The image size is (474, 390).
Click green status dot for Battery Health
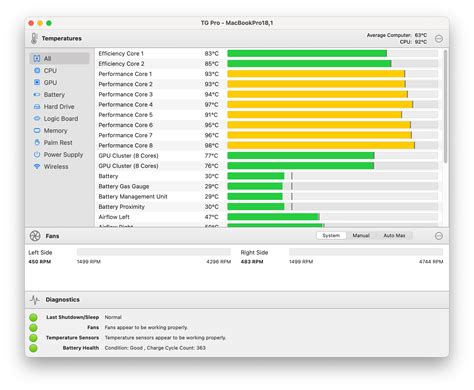33,348
